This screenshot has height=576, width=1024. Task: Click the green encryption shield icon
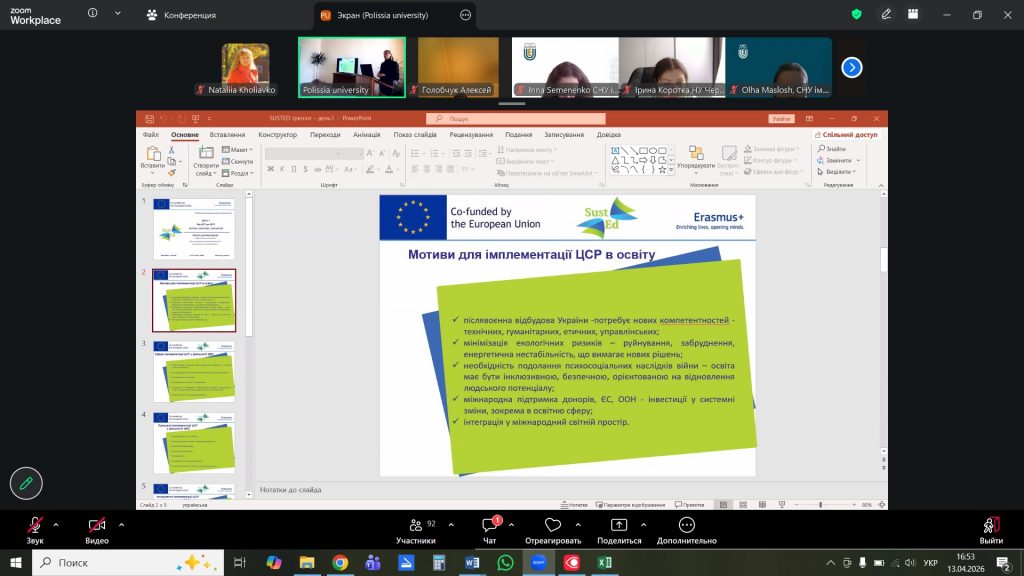856,15
